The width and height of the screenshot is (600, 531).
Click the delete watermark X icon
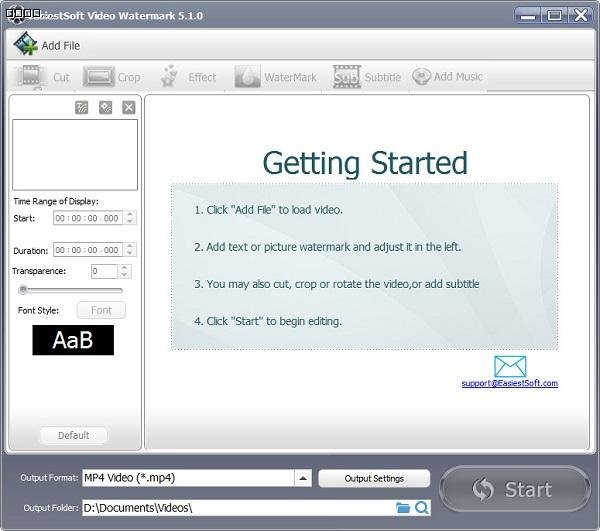point(129,108)
